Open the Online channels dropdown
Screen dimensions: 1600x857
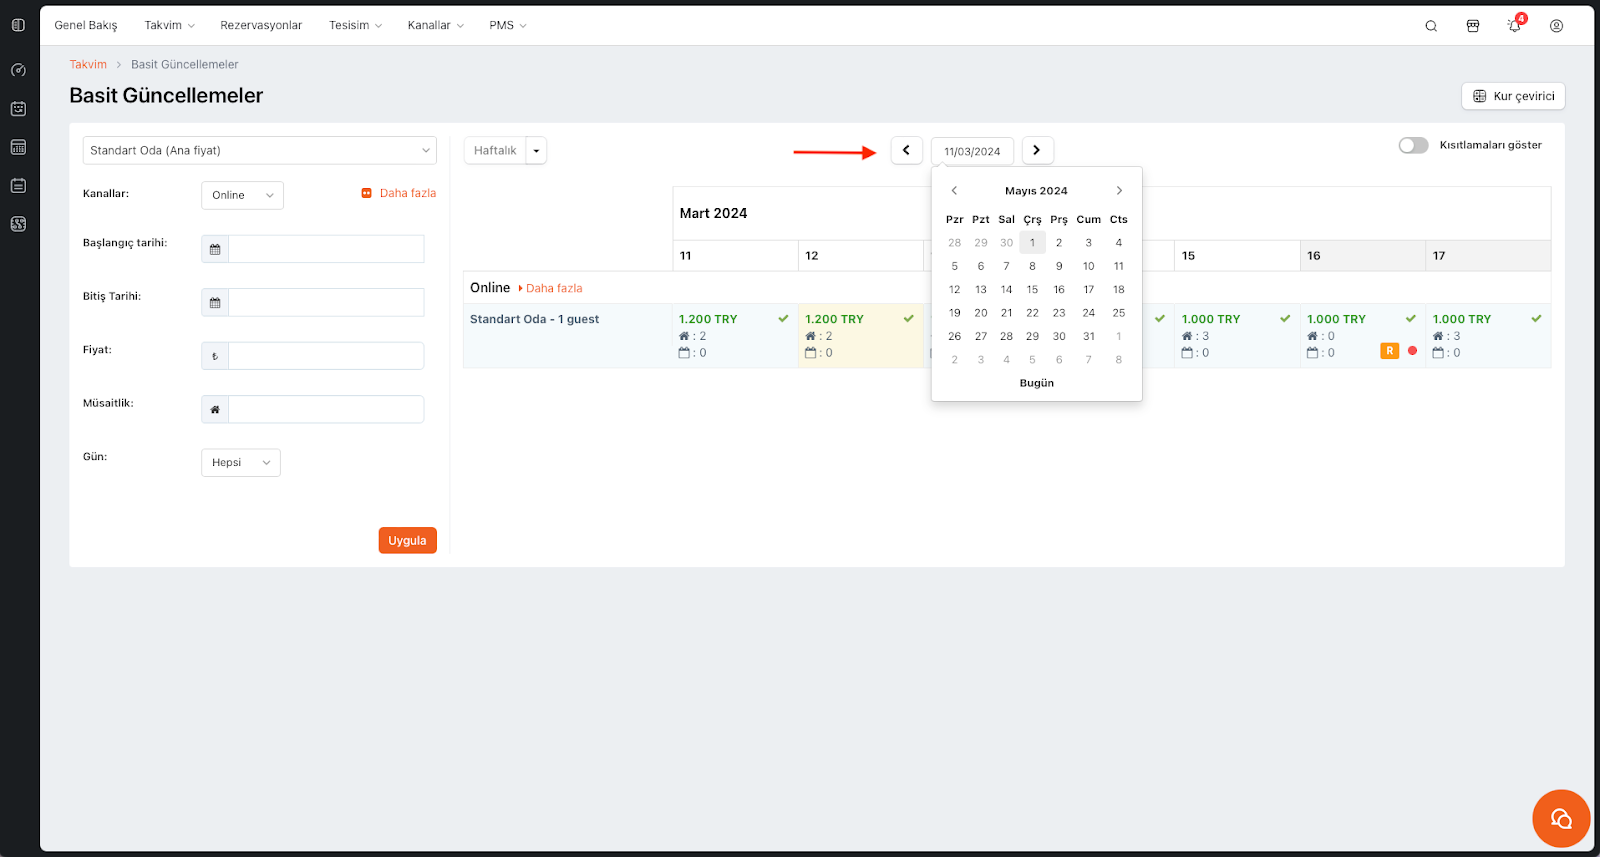[x=242, y=195]
